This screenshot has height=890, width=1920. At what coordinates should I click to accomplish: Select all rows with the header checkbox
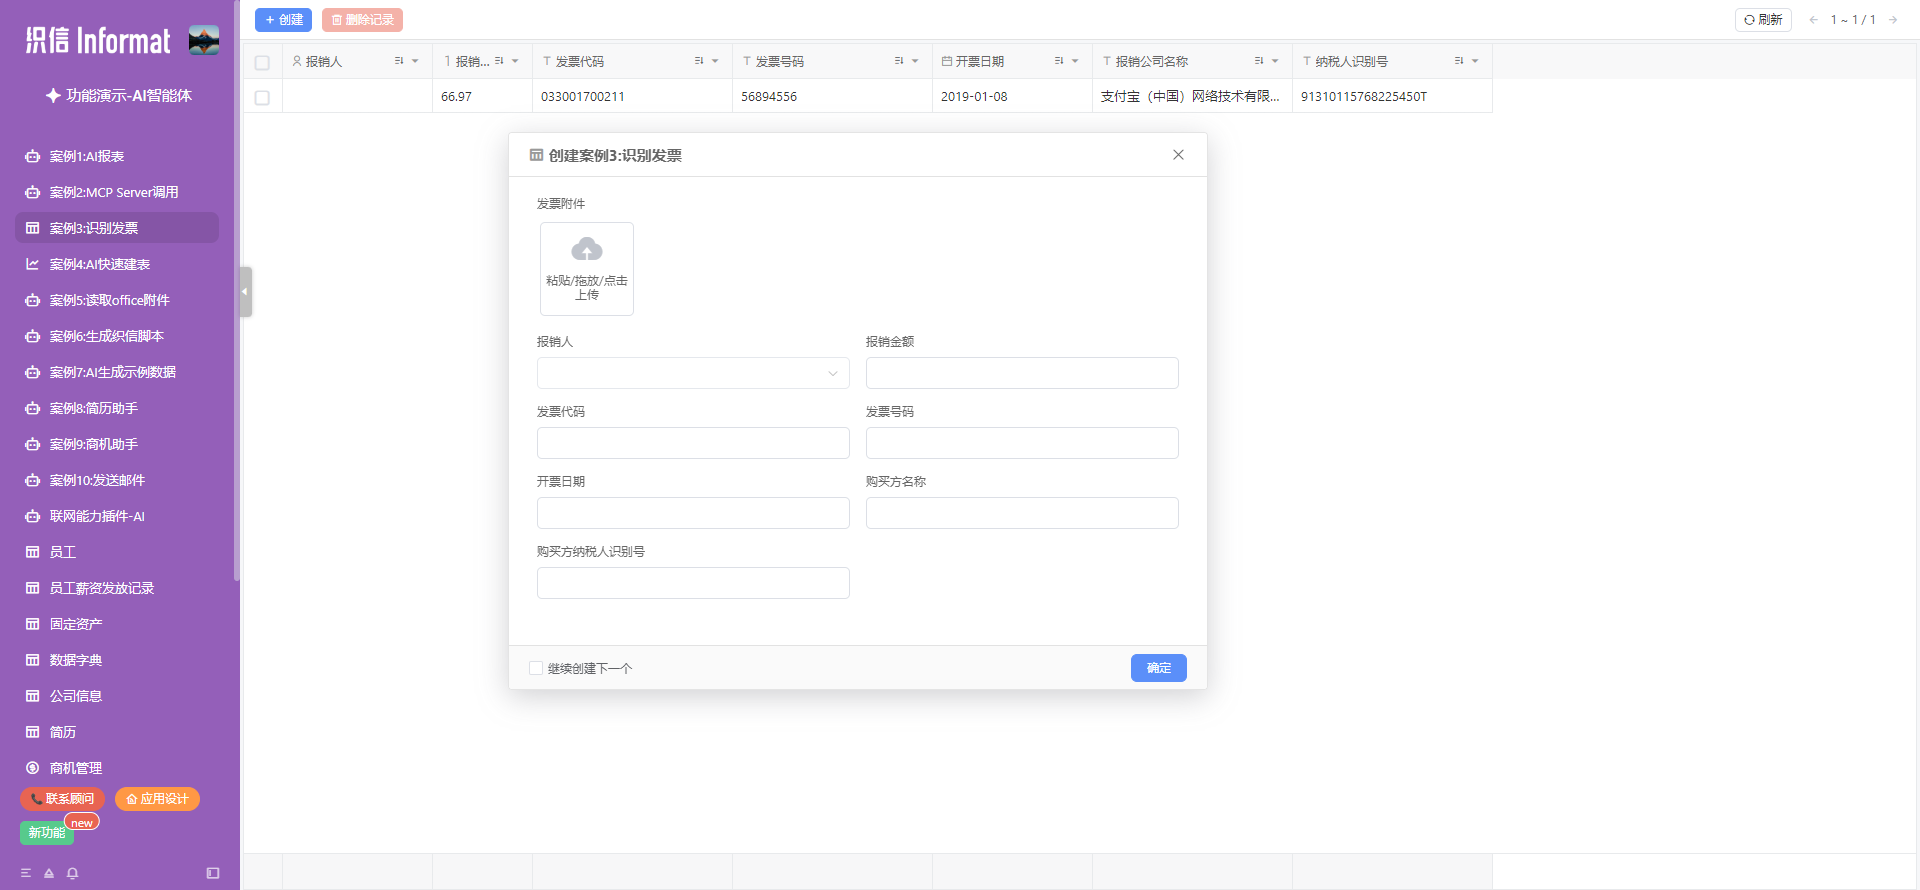tap(262, 62)
